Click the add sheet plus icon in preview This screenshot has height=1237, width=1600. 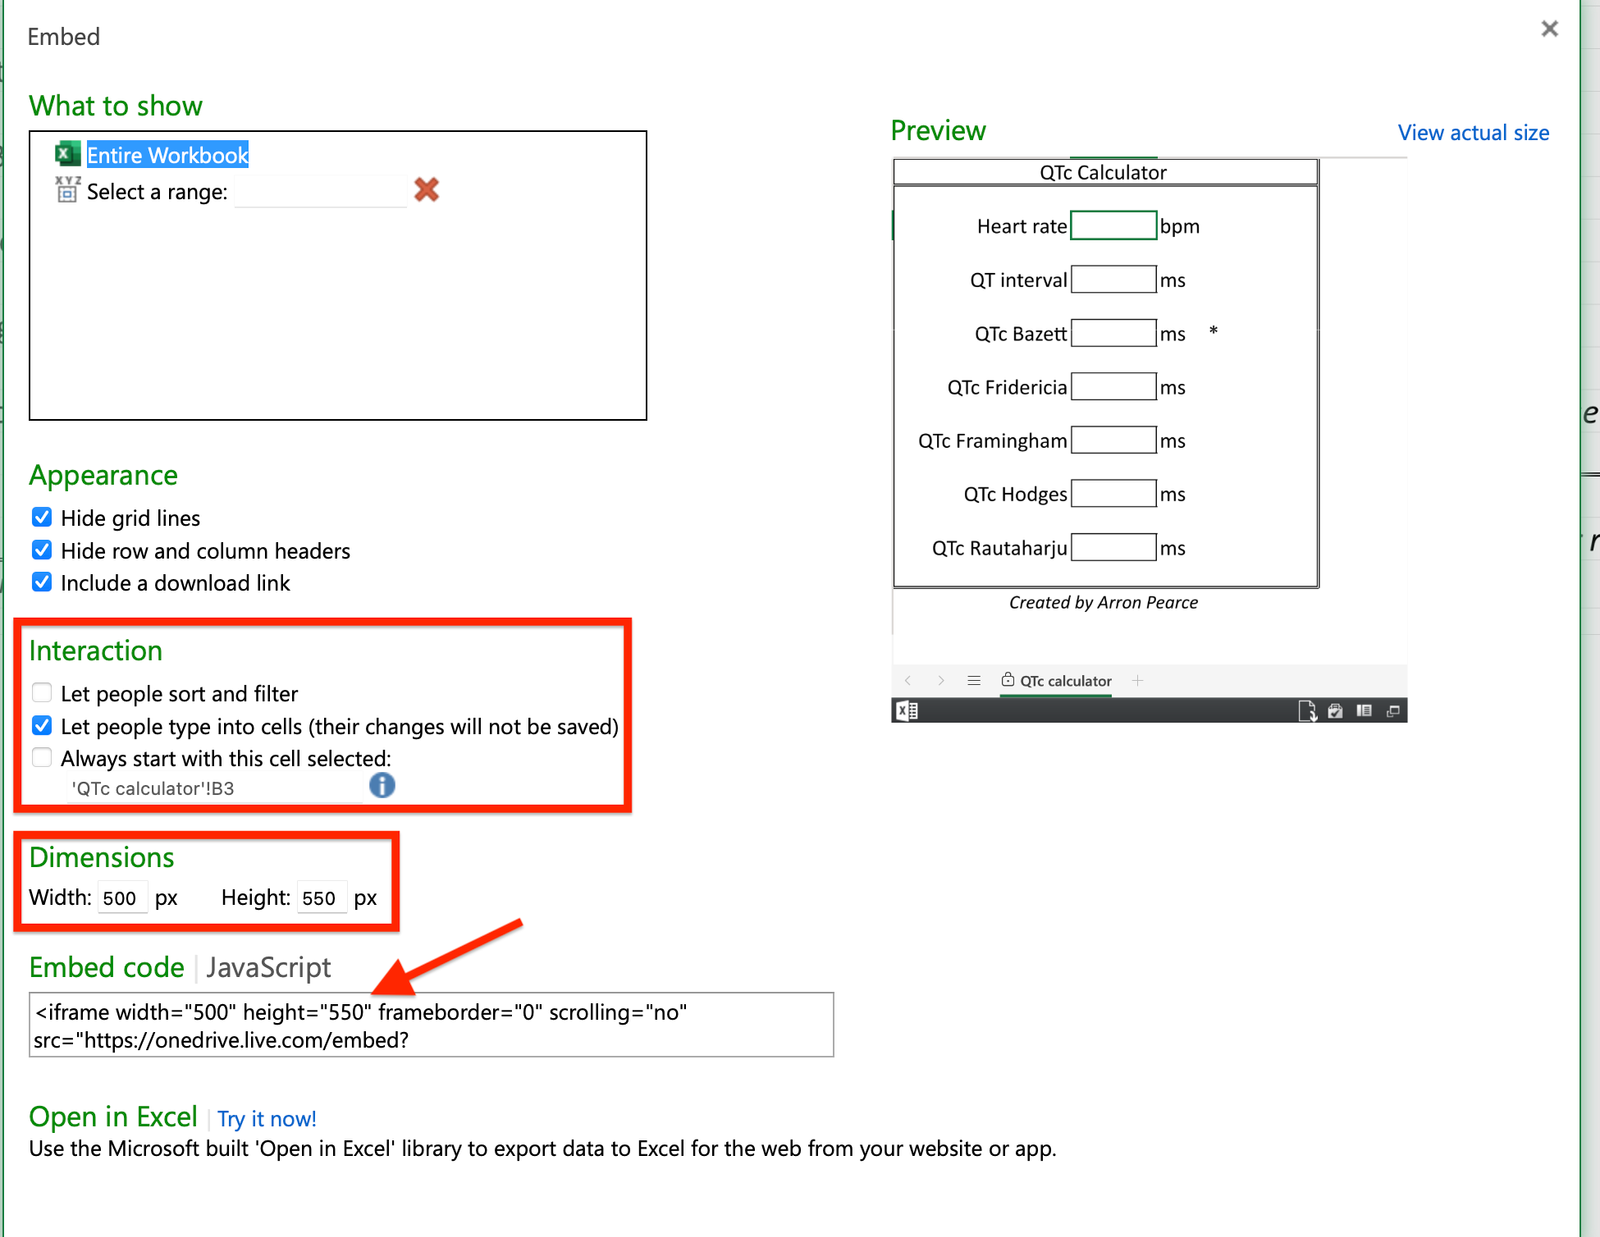point(1137,680)
